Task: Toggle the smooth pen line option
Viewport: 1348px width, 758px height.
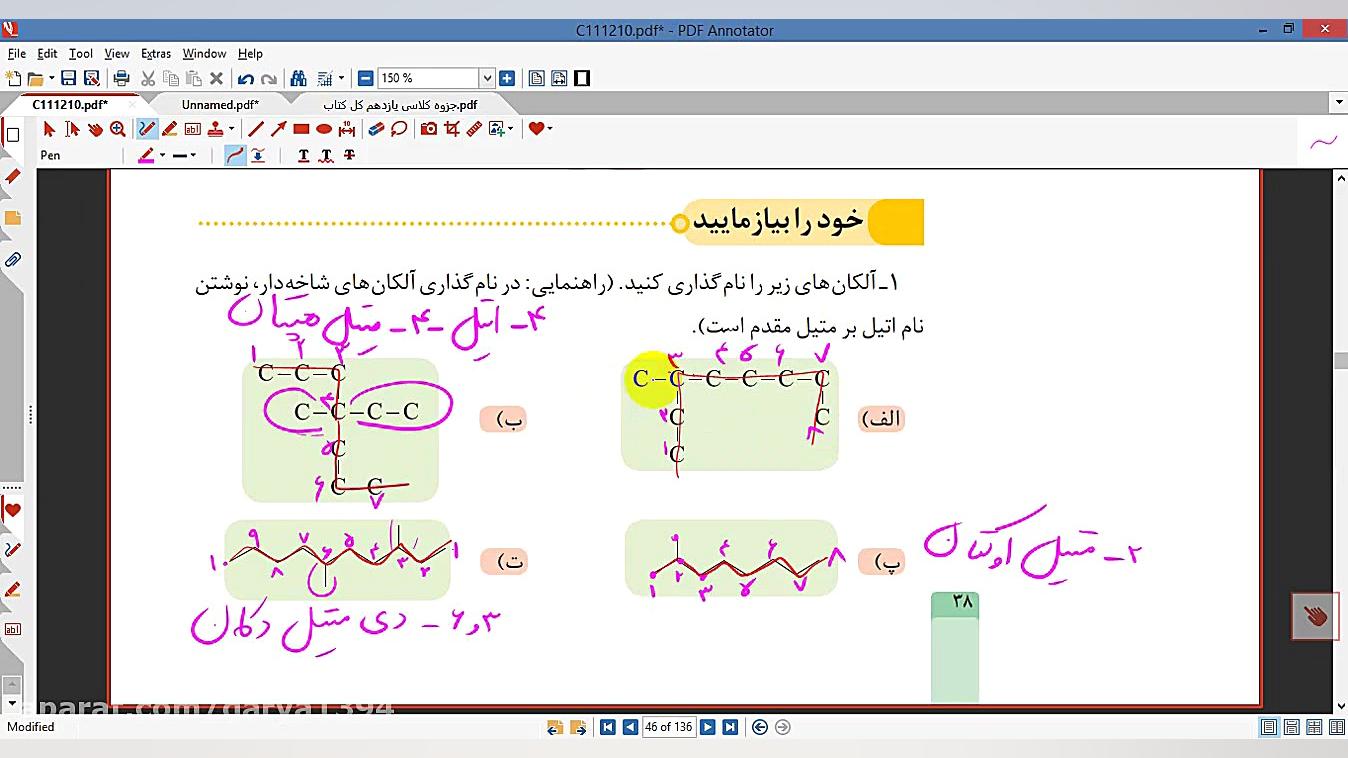Action: tap(235, 155)
